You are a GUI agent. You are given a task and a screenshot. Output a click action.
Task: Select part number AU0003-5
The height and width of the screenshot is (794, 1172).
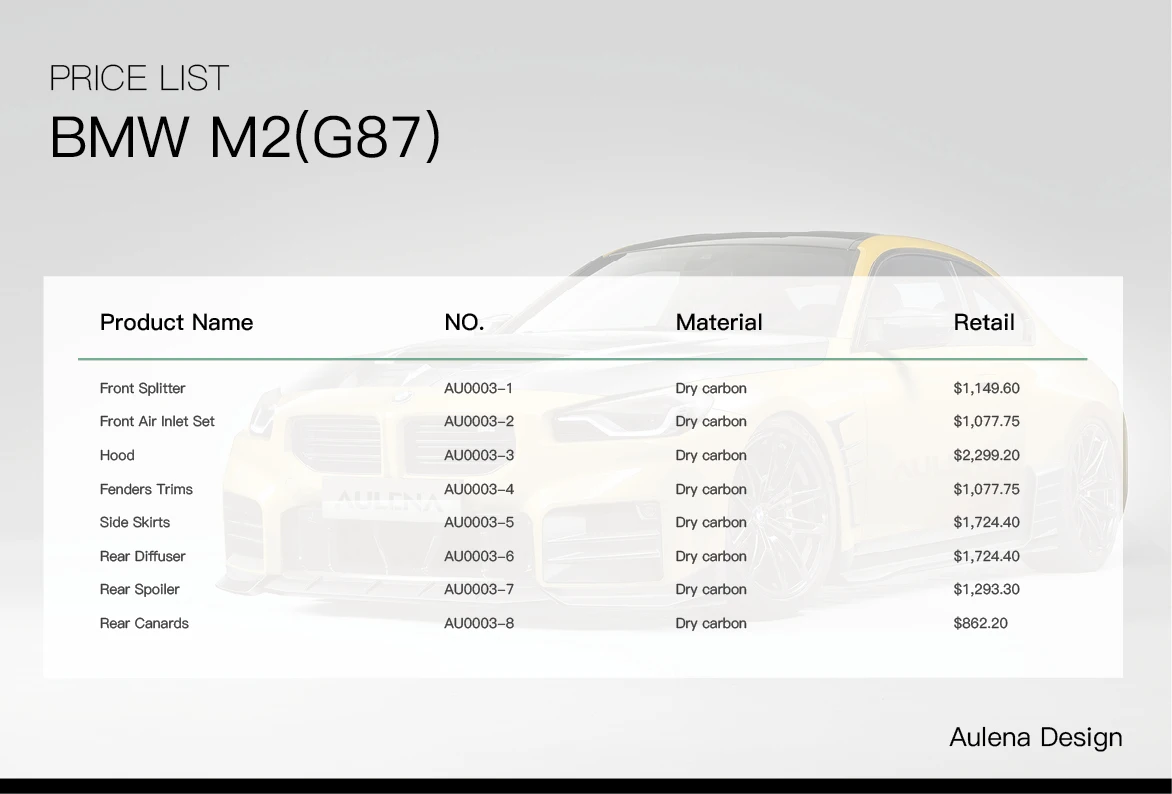(479, 522)
